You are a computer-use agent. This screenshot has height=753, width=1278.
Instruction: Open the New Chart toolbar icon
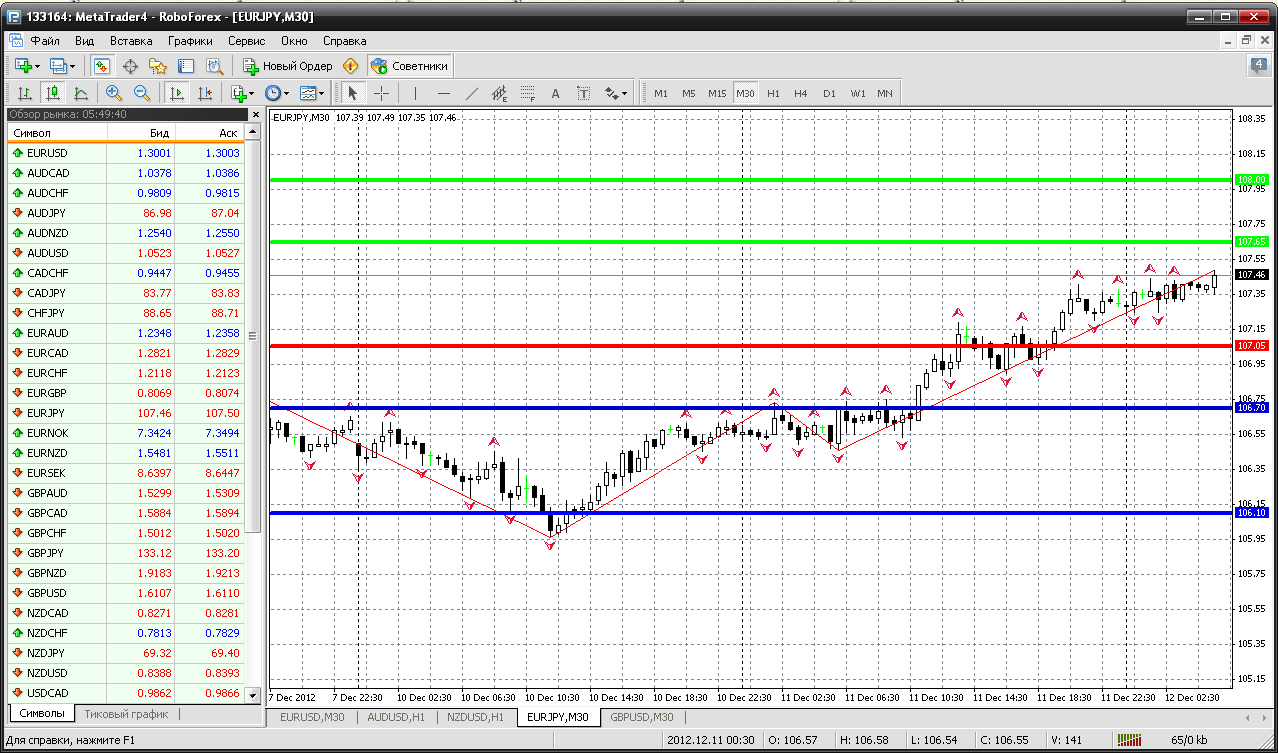[22, 66]
